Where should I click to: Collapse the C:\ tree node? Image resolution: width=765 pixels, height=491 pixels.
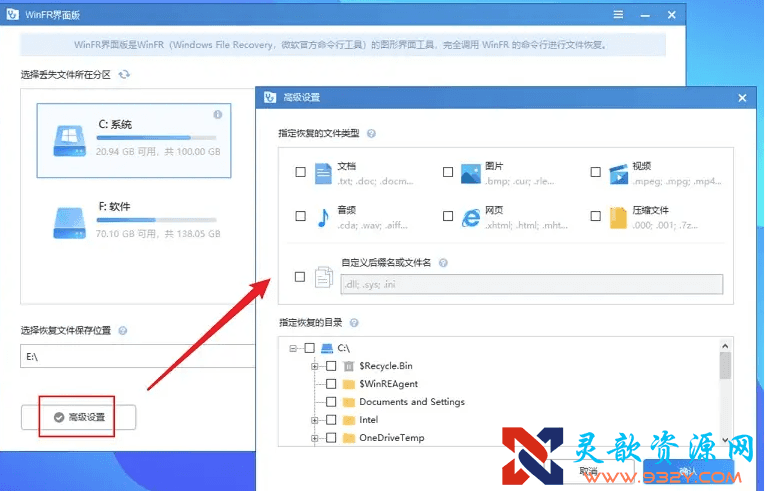click(x=293, y=348)
